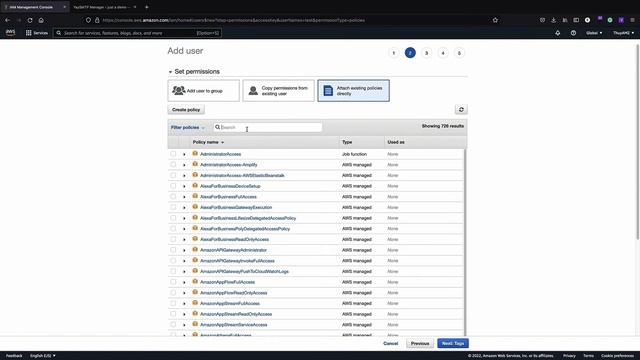Expand the AlexaForBusinessFullAccess row arrow
This screenshot has height=360, width=640.
[x=184, y=197]
